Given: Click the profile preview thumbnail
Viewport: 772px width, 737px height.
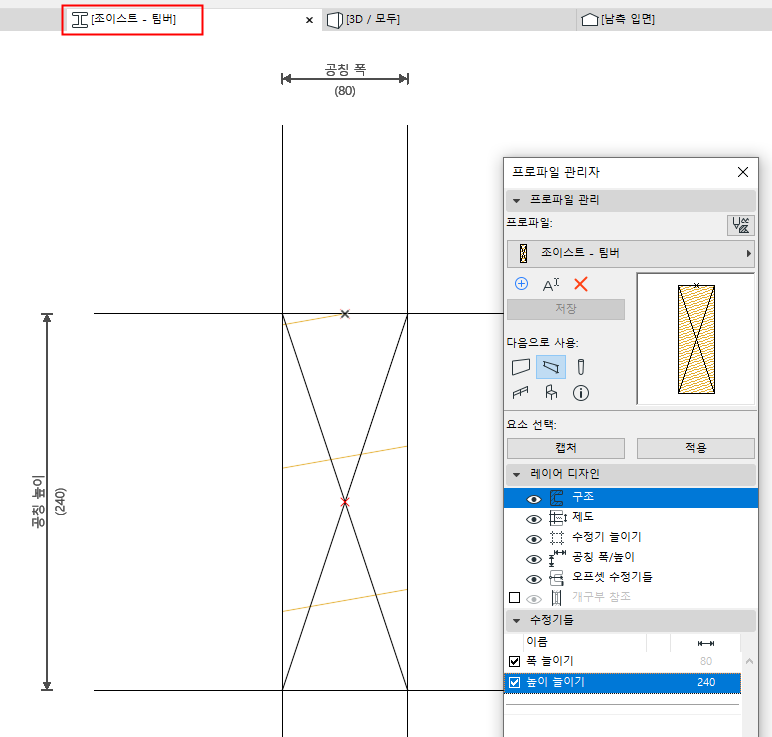Looking at the screenshot, I should (x=696, y=339).
